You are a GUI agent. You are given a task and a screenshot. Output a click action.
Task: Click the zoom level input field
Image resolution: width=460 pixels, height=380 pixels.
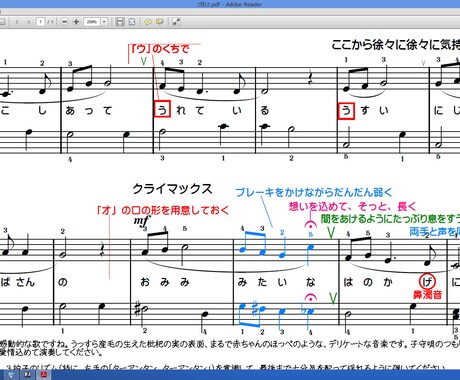pos(92,22)
